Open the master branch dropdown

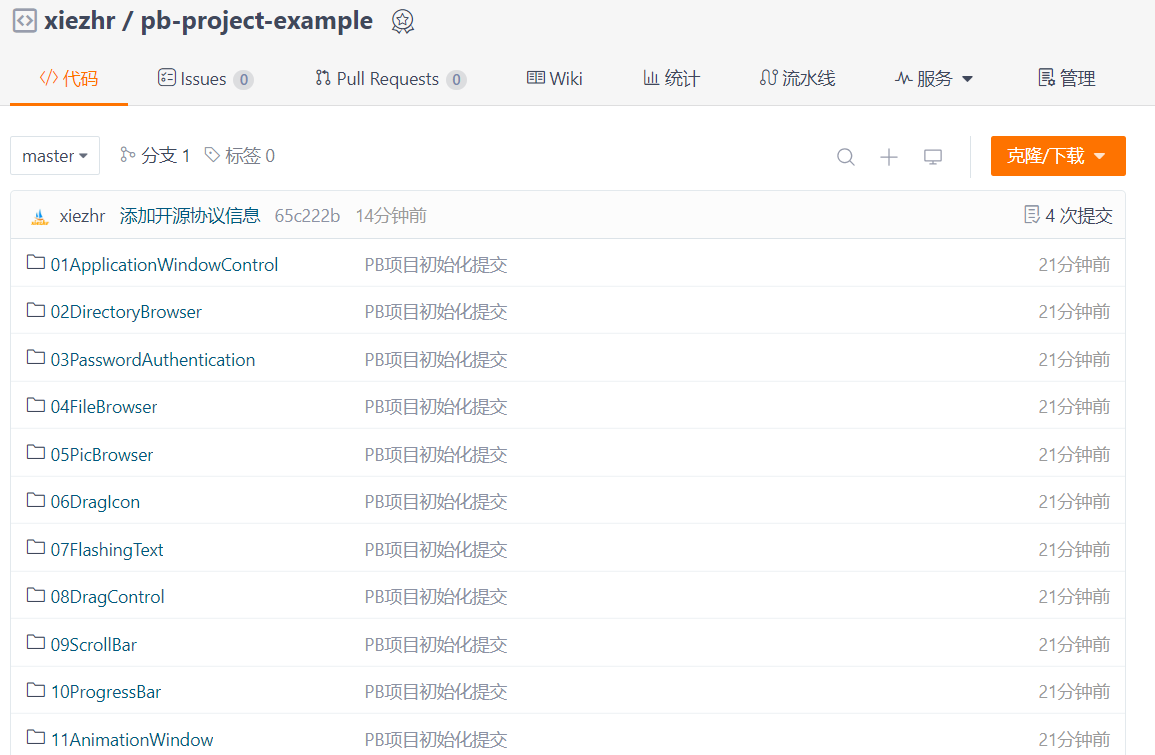(55, 155)
